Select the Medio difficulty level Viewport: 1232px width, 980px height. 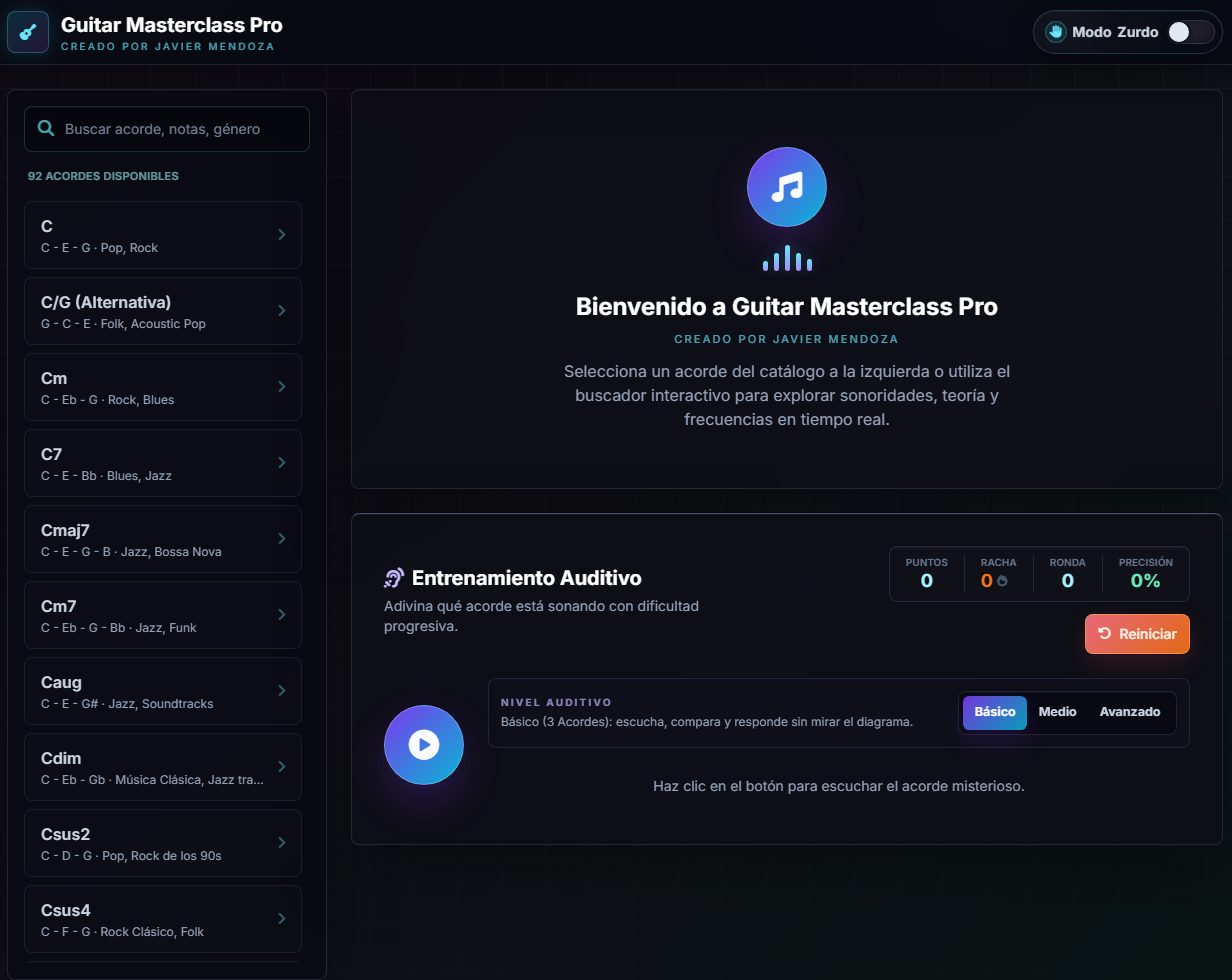(1057, 712)
